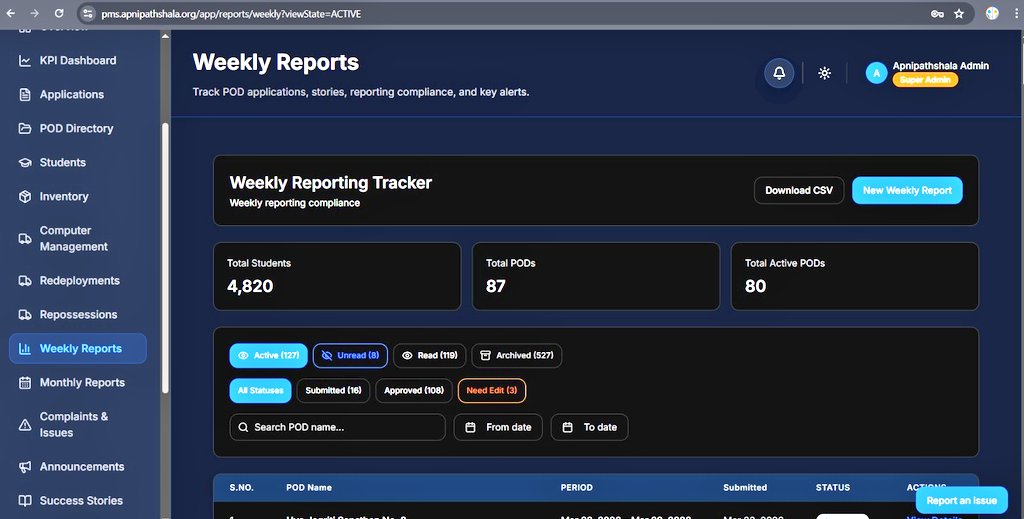Screen dimensions: 1024x519
Task: Open the Students section
Action: click(x=78, y=163)
